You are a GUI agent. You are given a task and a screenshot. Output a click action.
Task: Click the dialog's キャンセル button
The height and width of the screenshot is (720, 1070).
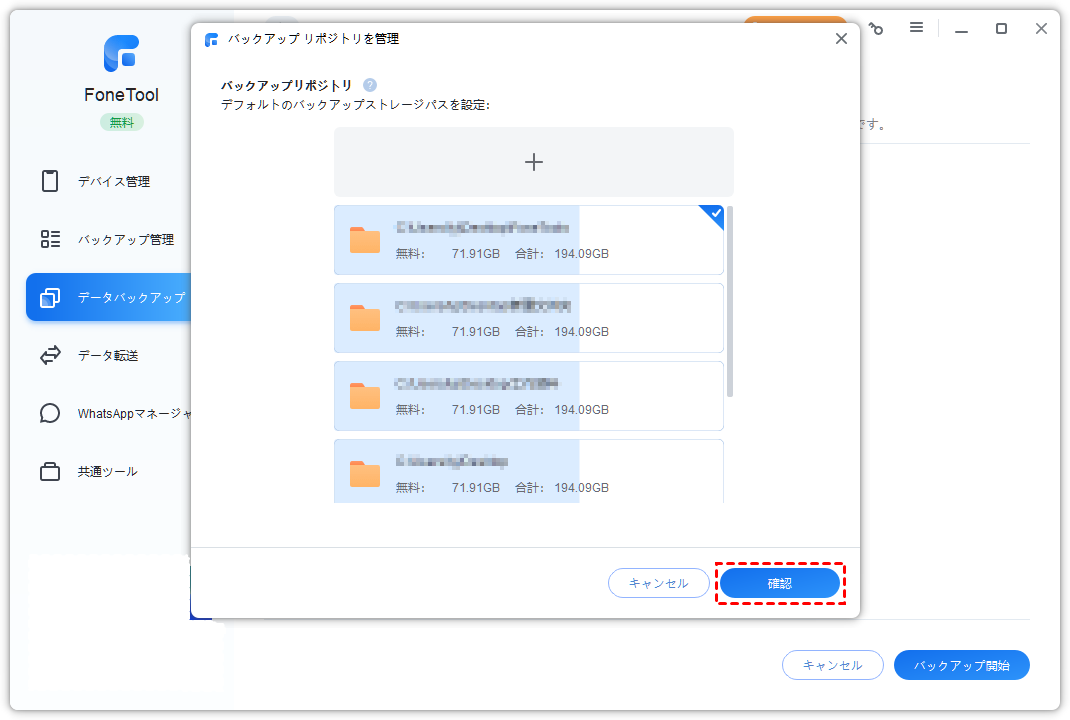[658, 583]
